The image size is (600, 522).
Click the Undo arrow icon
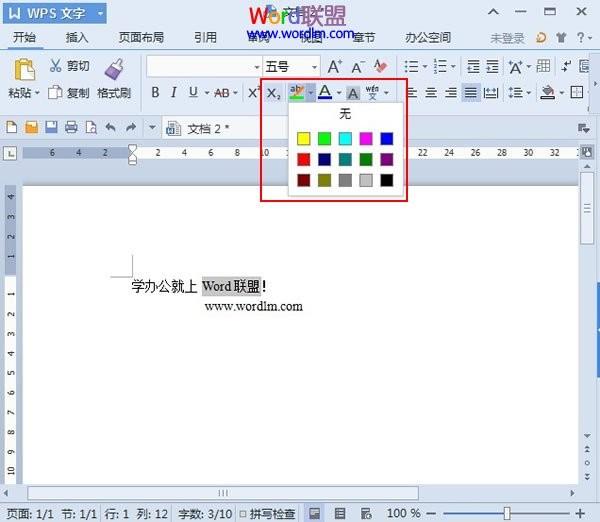pos(111,127)
